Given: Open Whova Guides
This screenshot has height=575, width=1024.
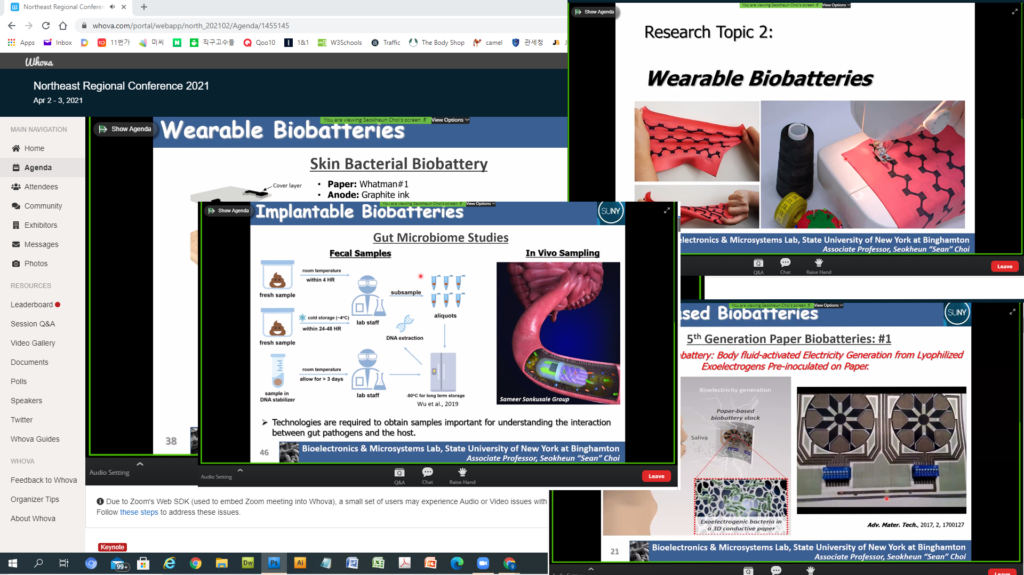Looking at the screenshot, I should click(x=35, y=439).
